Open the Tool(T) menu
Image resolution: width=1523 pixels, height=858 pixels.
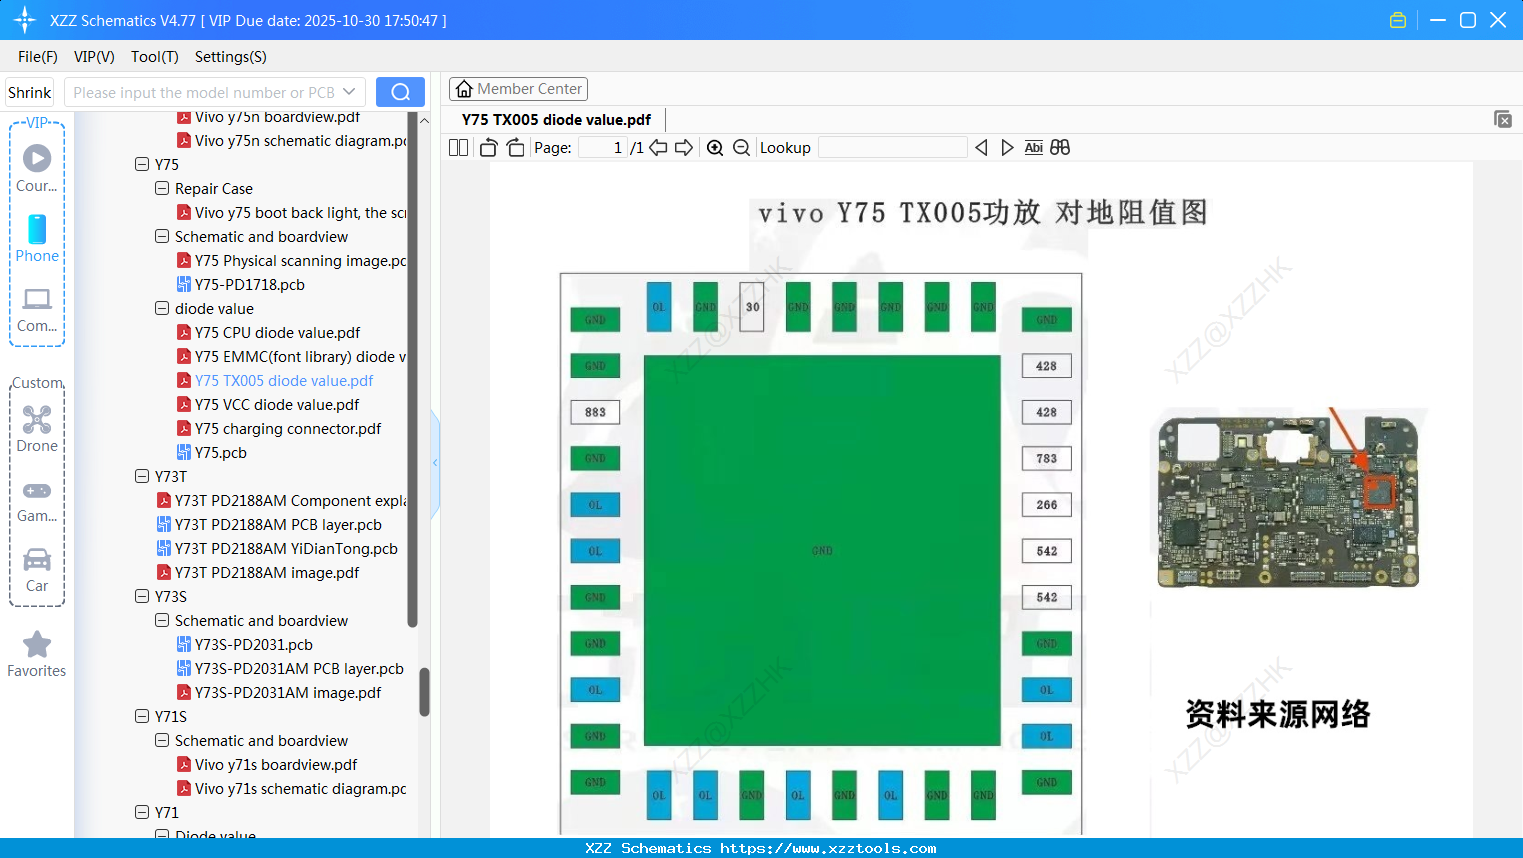(x=154, y=57)
